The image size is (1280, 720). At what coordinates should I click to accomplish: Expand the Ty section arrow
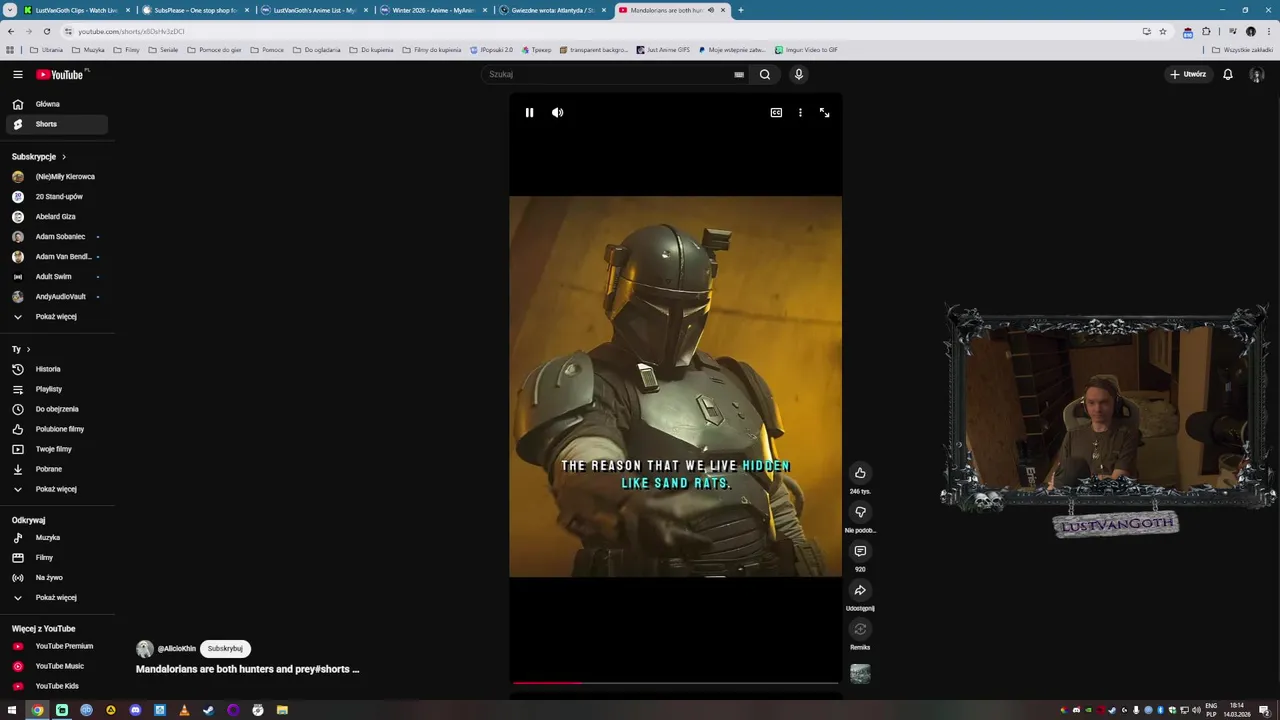(x=28, y=349)
